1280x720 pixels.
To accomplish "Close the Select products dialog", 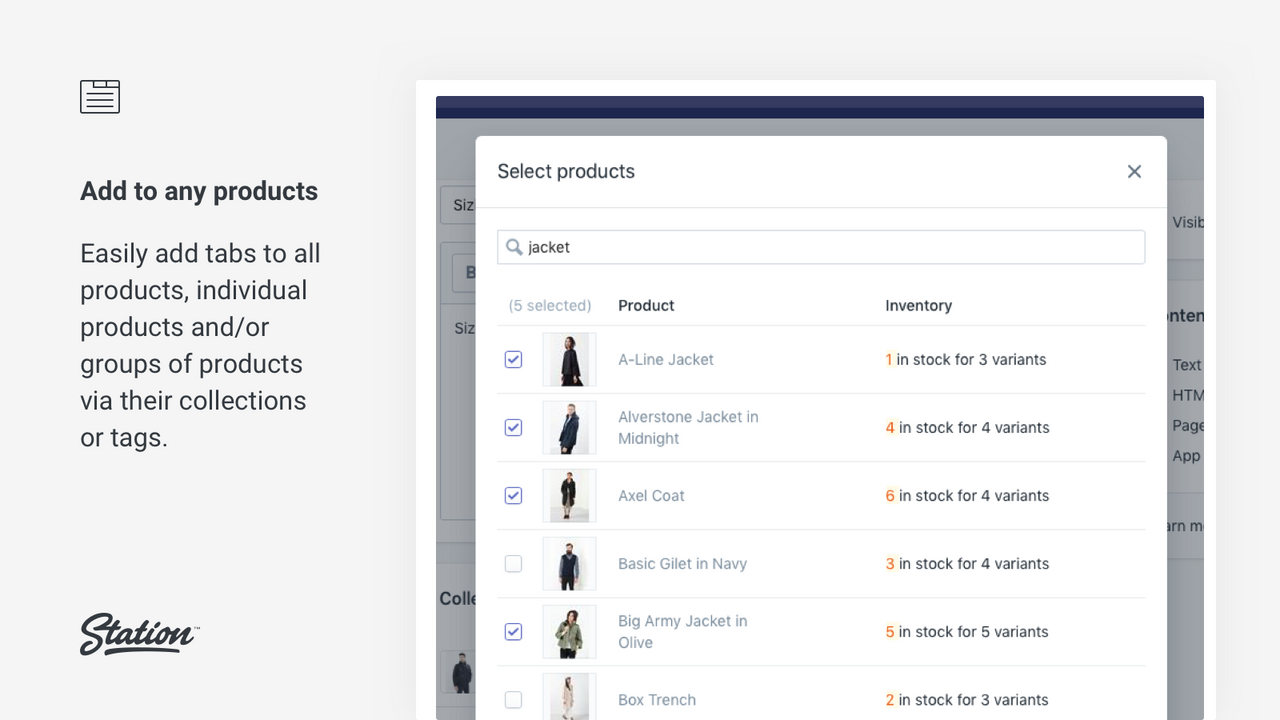I will 1134,171.
